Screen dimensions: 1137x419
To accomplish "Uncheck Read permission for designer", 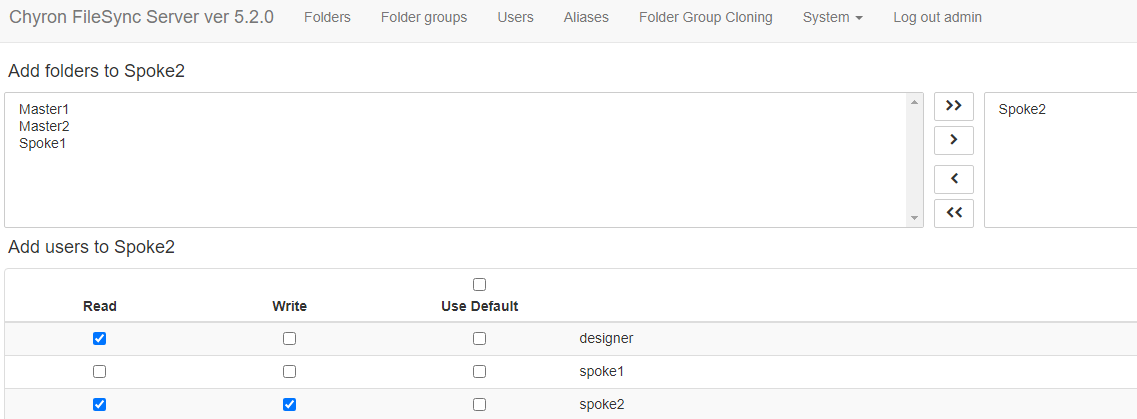I will [x=99, y=339].
